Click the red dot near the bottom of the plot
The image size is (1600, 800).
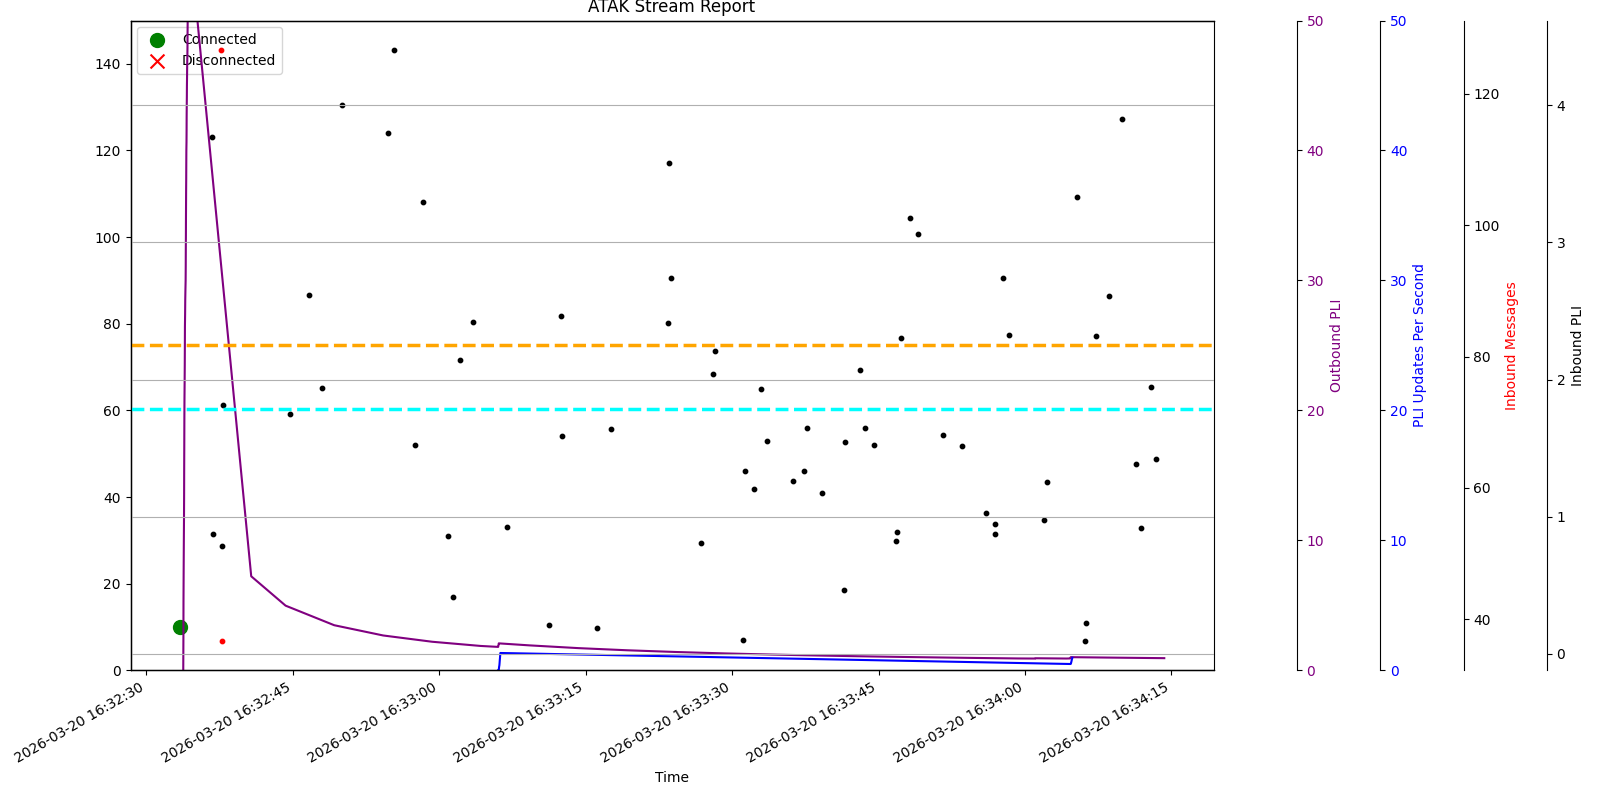(x=222, y=641)
